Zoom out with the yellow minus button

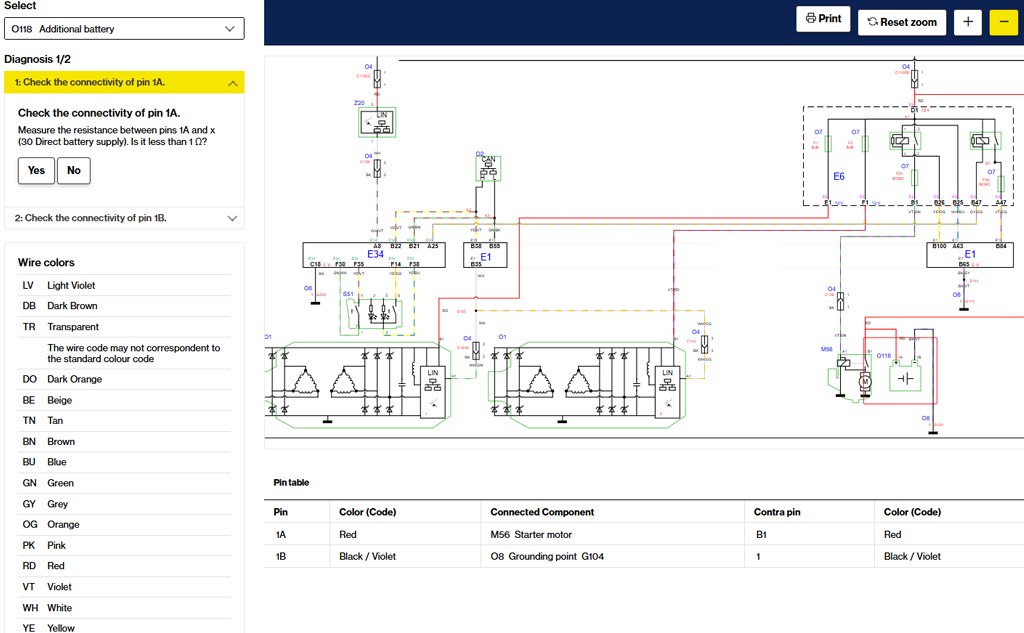(x=1003, y=22)
